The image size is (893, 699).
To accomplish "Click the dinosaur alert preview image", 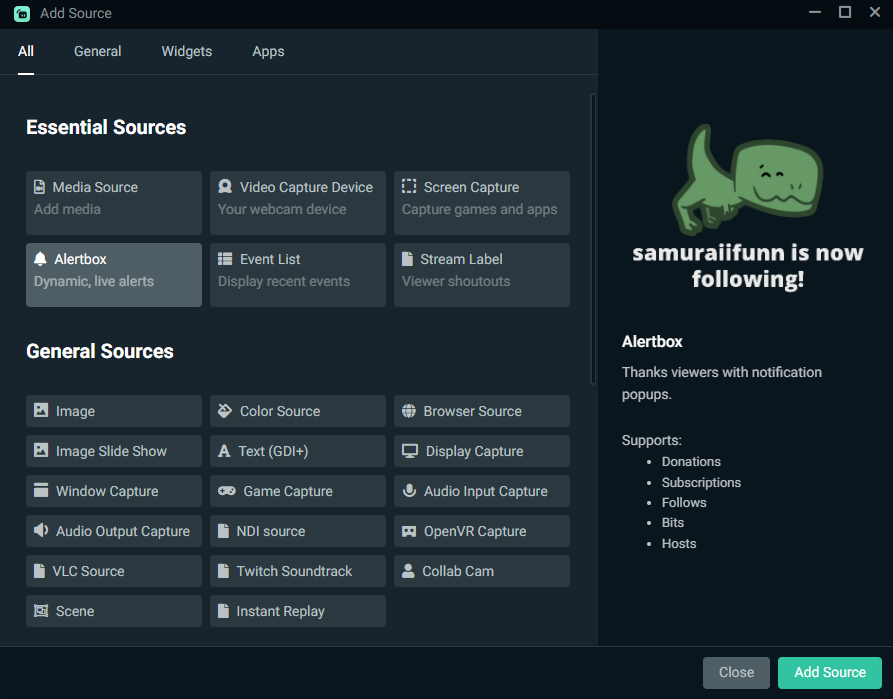I will (x=748, y=179).
